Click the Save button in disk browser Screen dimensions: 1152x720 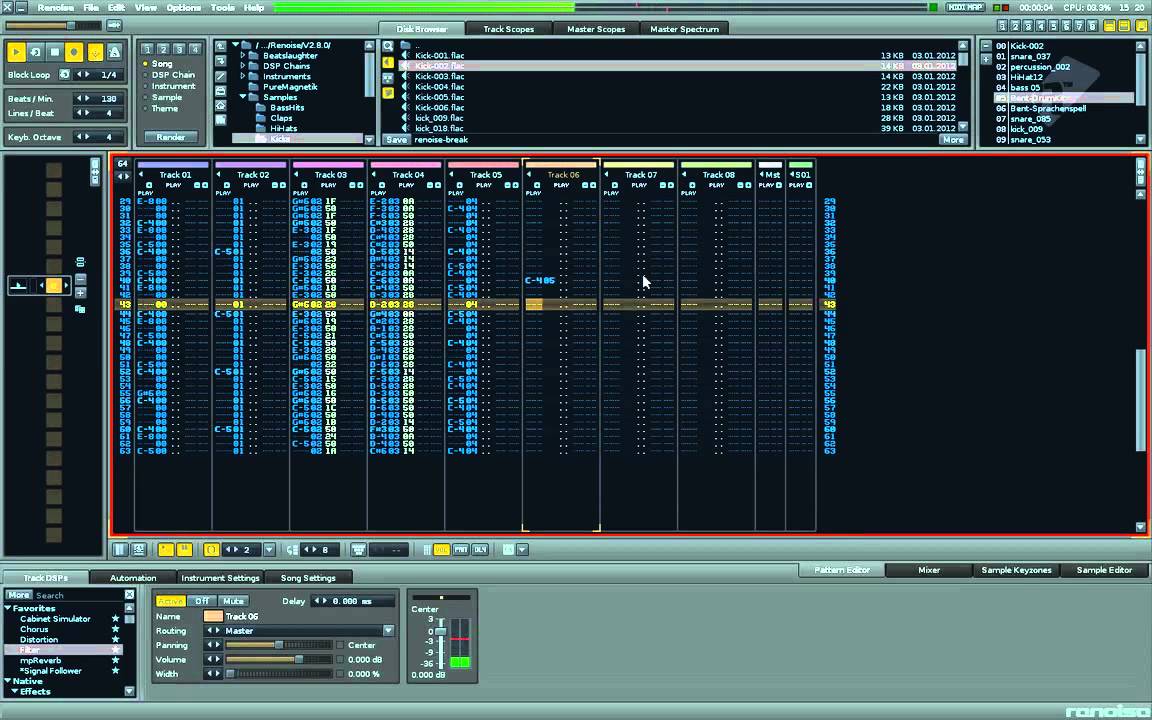396,140
